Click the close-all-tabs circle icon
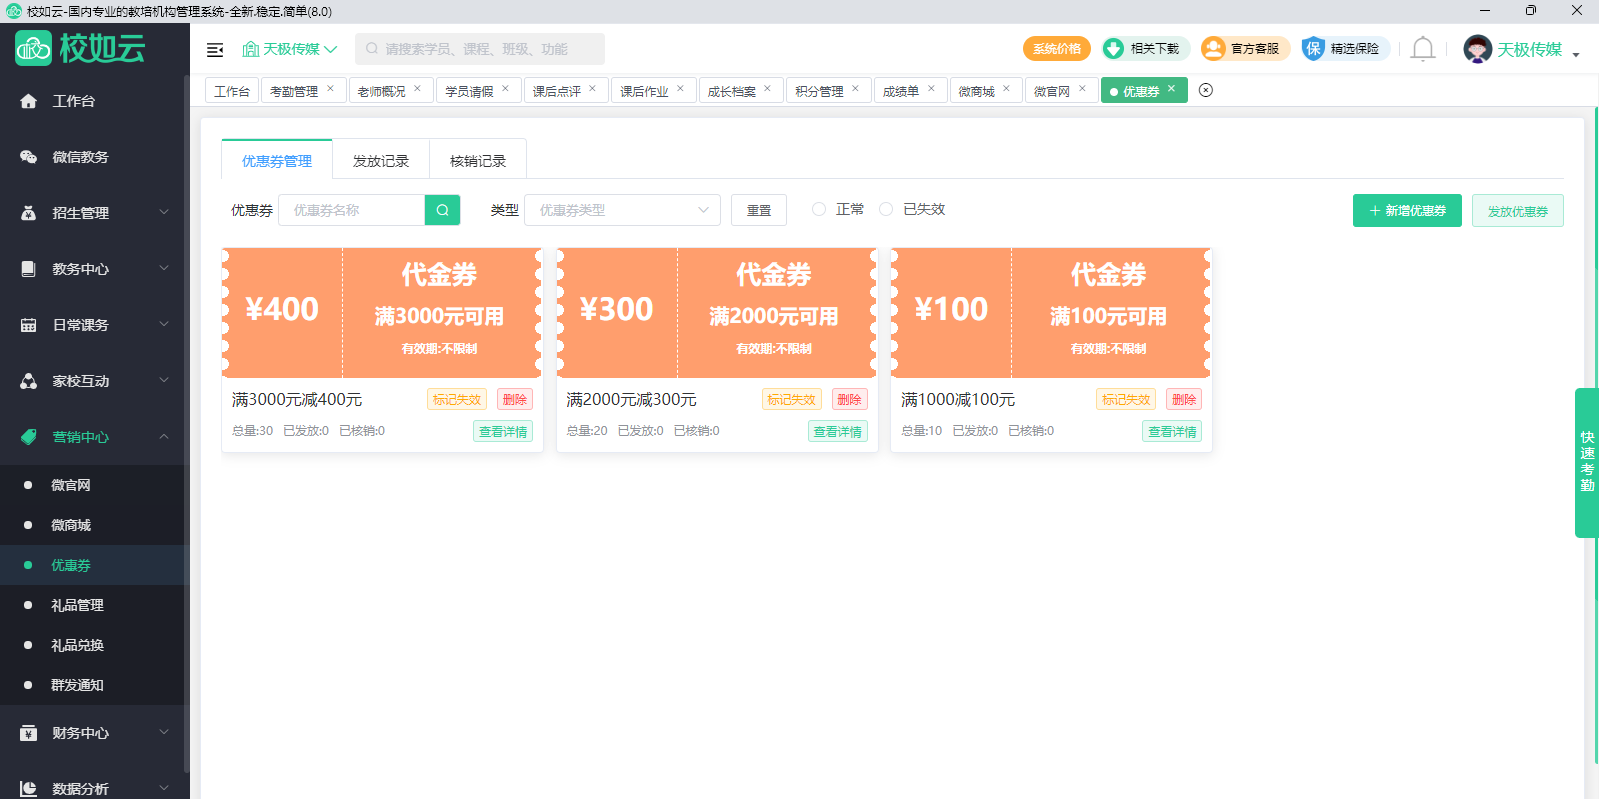1599x799 pixels. [x=1206, y=90]
